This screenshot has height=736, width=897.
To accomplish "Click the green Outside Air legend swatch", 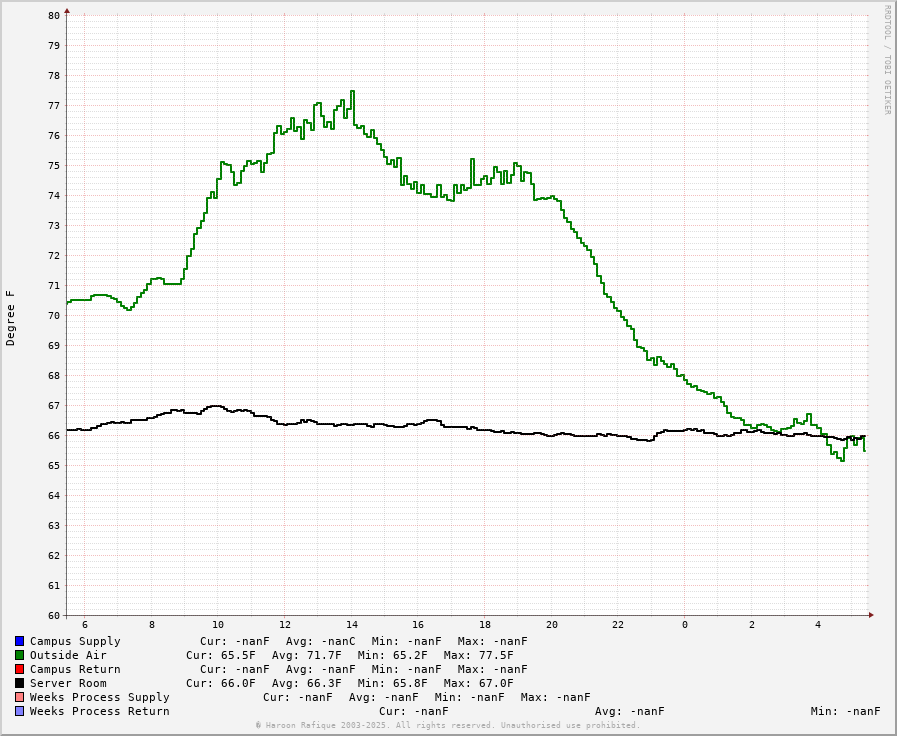I will (x=19, y=655).
